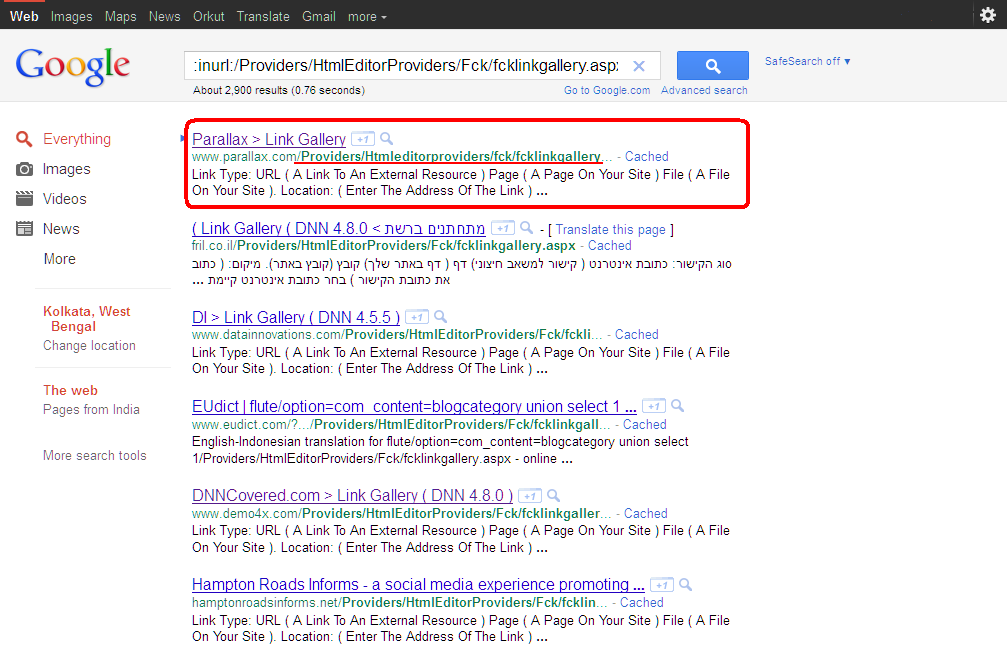Viewport: 1007px width, 651px height.
Task: Click +1 button next to DI result
Action: coord(417,317)
